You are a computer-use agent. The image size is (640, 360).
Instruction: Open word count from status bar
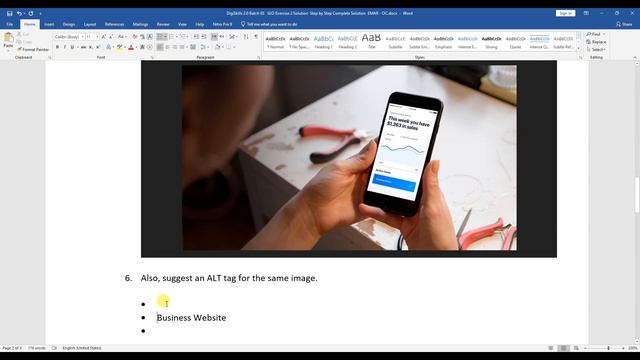37,348
